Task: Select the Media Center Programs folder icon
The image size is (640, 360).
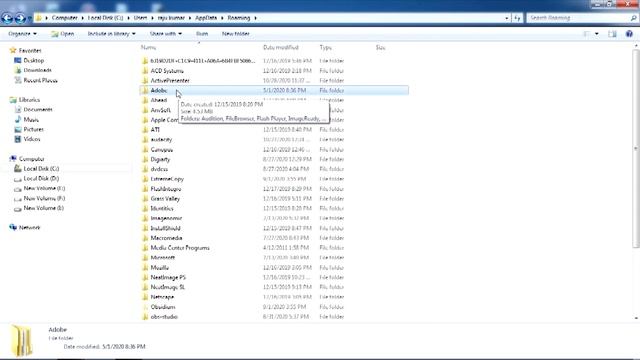Action: tap(145, 248)
